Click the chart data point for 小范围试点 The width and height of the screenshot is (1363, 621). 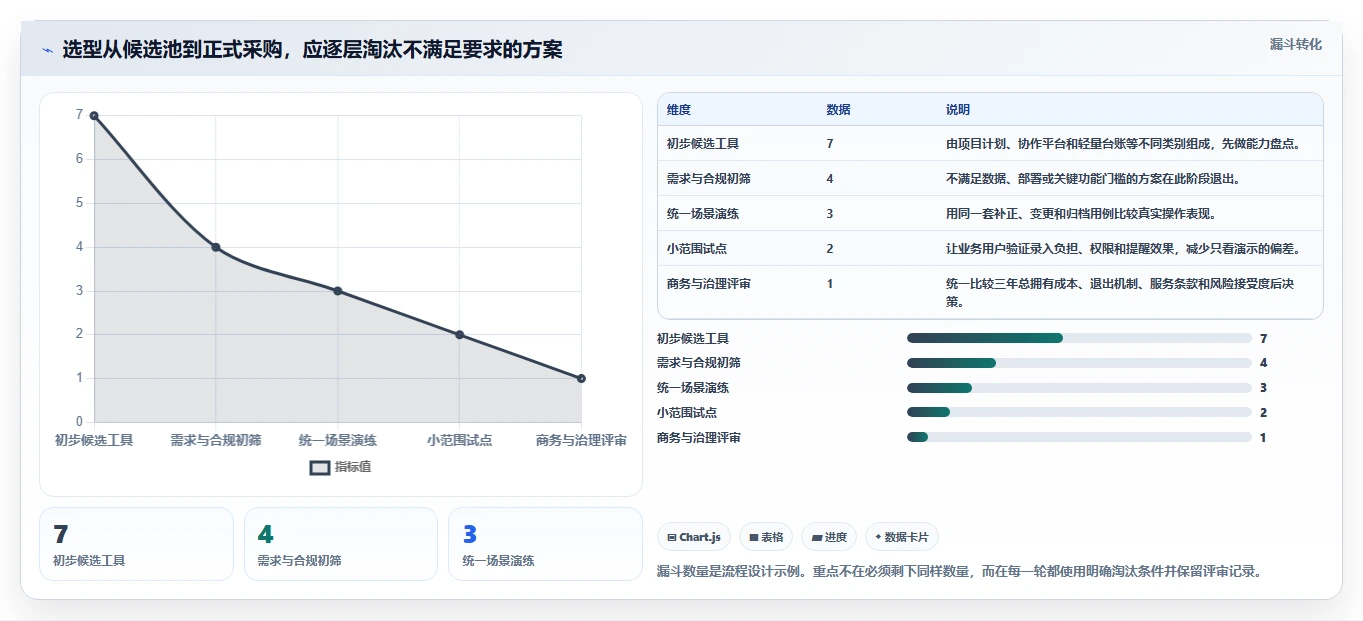(460, 335)
